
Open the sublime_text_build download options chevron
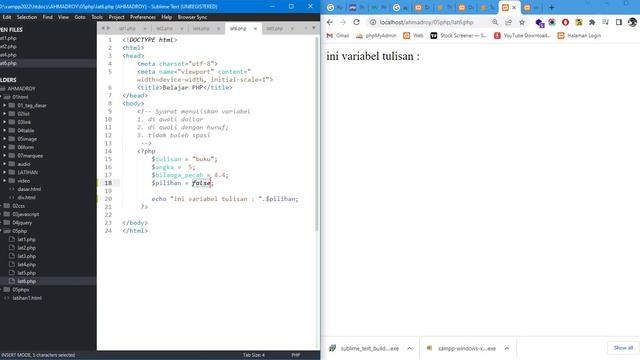tap(409, 349)
